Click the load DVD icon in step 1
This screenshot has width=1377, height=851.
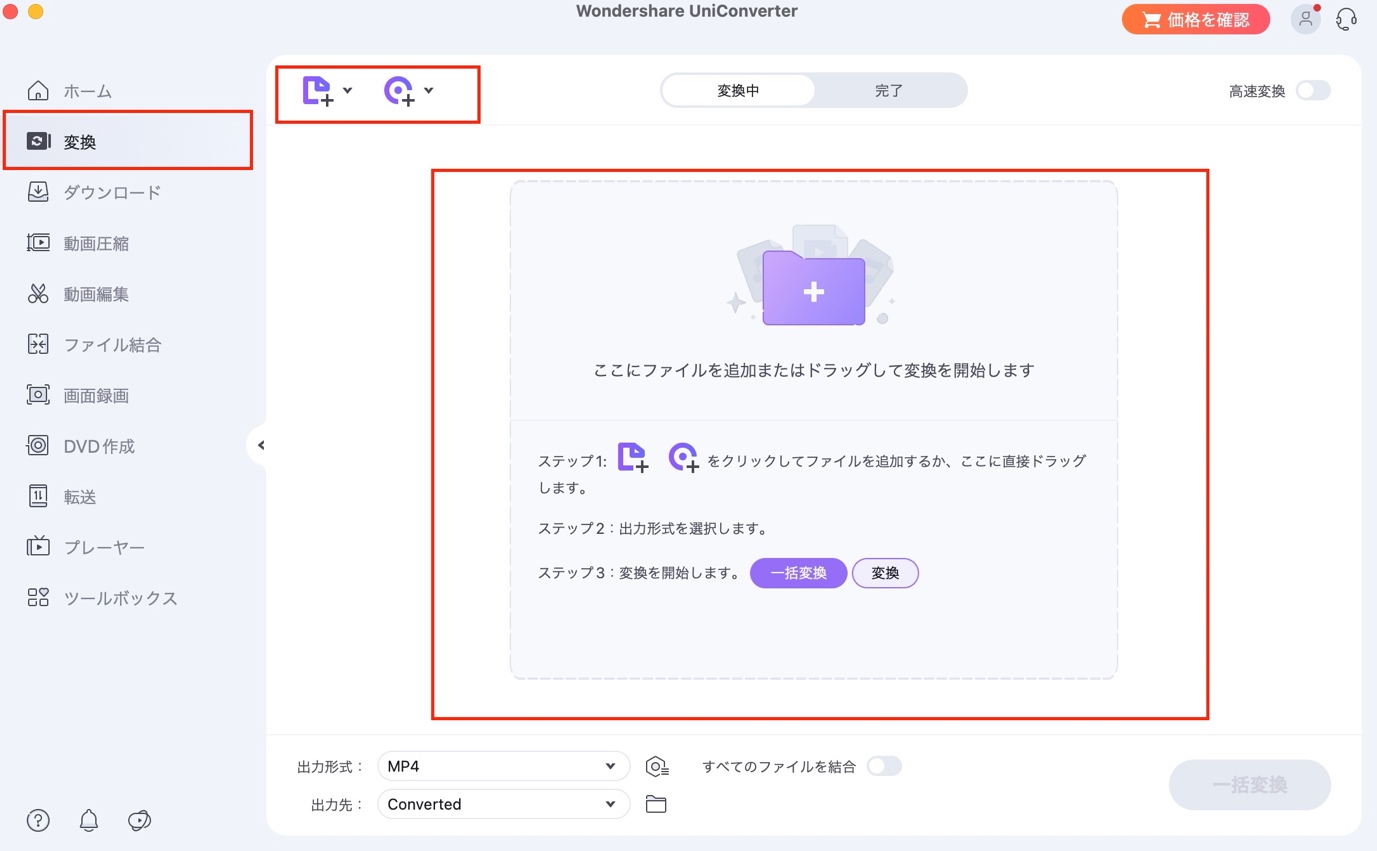683,458
